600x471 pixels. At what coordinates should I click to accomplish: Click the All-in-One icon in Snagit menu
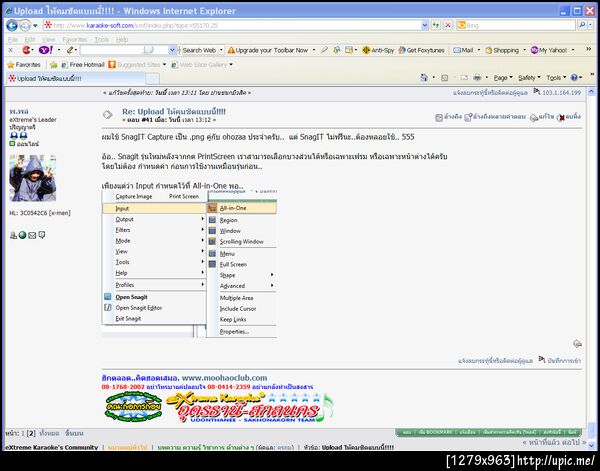212,208
